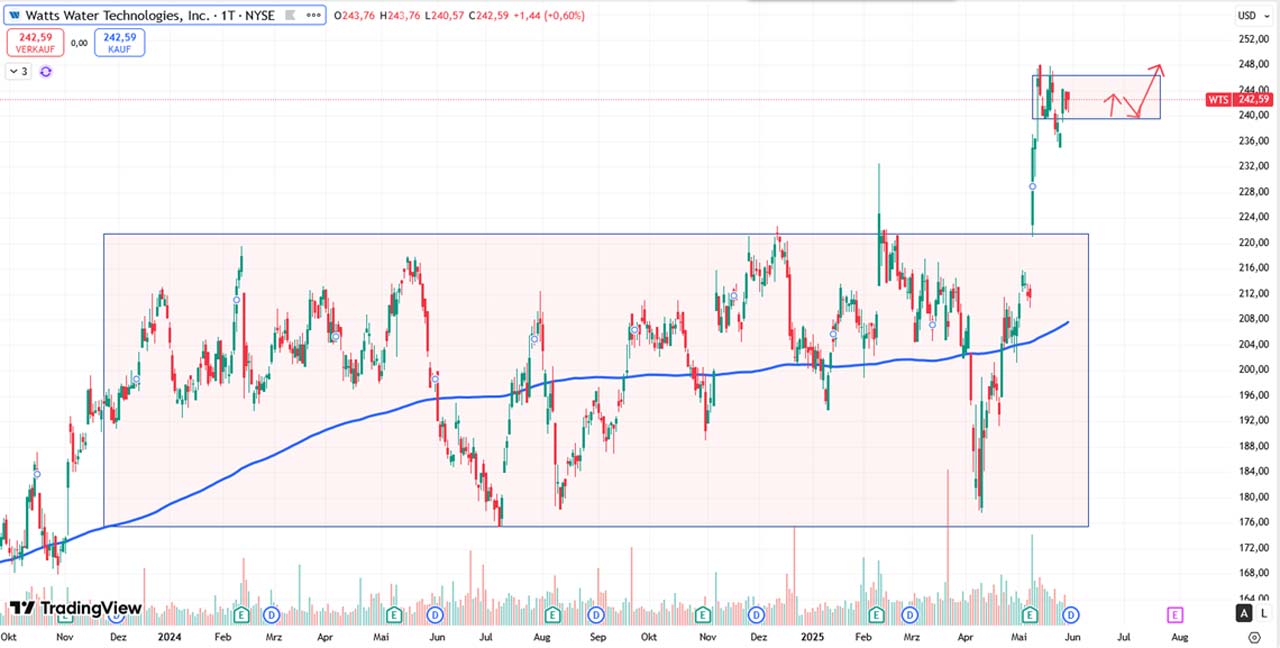The width and height of the screenshot is (1280, 648).
Task: Open the three-dot more menu beside the symbol
Action: click(314, 16)
